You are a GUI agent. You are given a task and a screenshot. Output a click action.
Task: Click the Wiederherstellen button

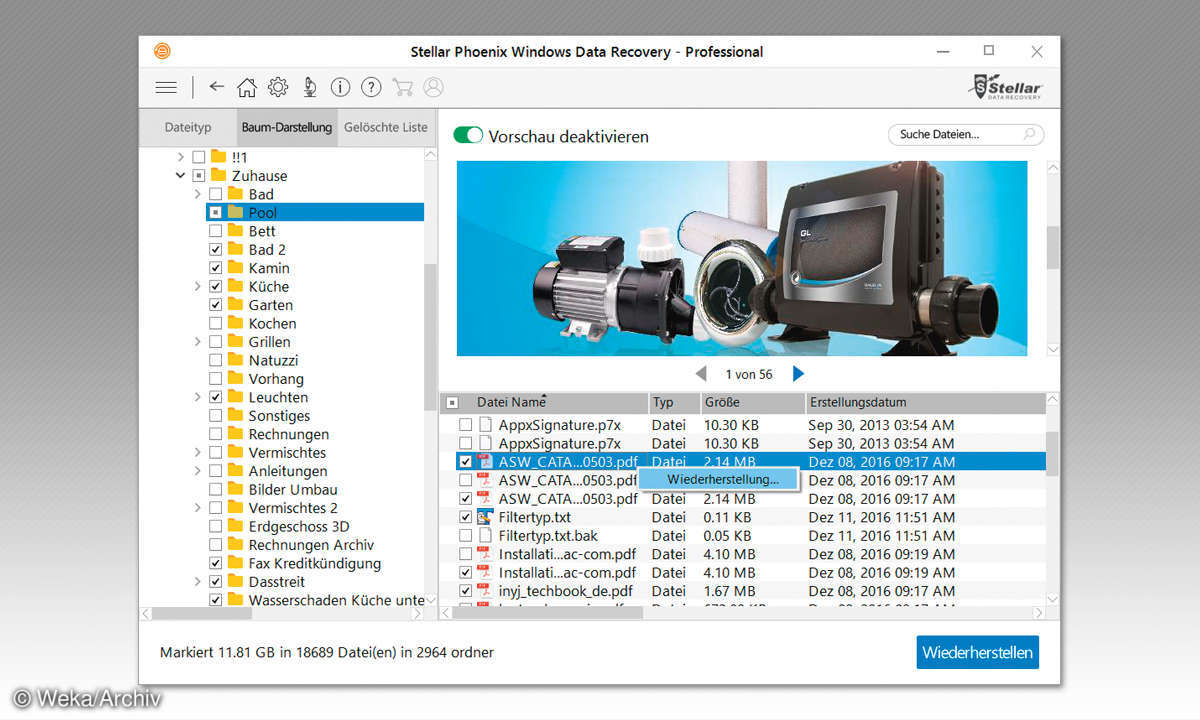click(977, 653)
